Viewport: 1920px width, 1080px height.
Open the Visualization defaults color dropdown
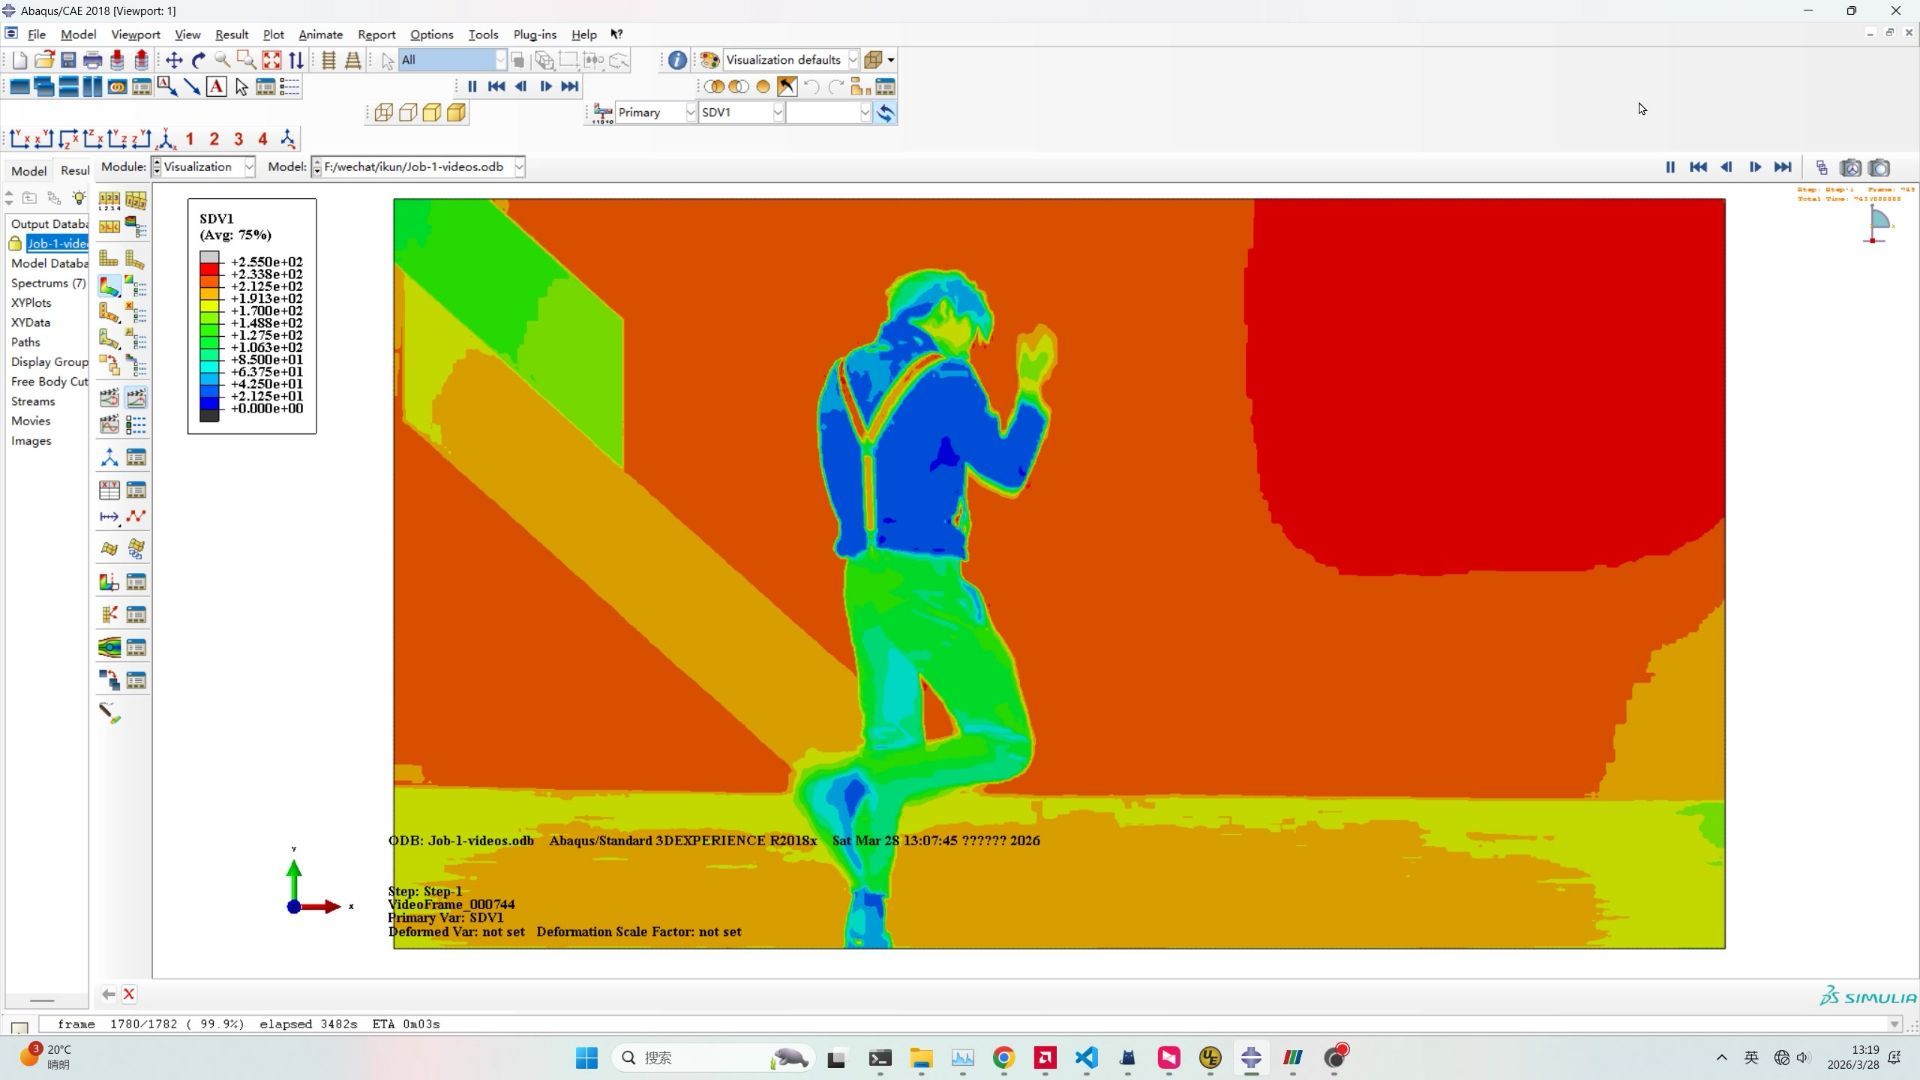click(x=791, y=60)
